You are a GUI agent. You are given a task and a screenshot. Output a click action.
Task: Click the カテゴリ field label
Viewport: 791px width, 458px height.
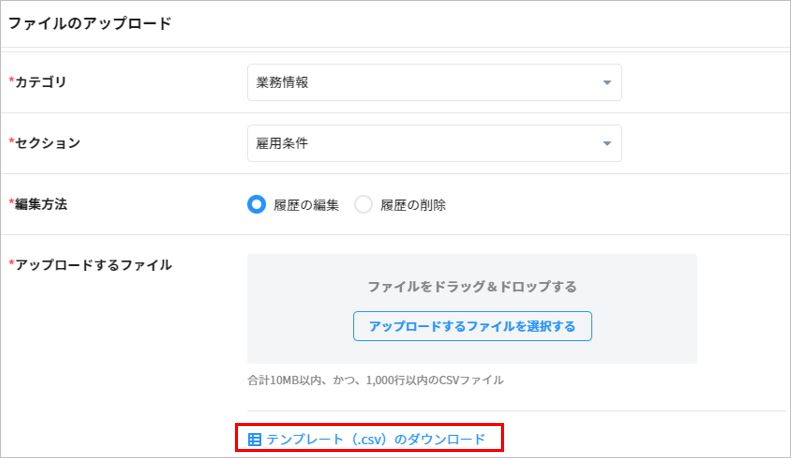pos(41,82)
